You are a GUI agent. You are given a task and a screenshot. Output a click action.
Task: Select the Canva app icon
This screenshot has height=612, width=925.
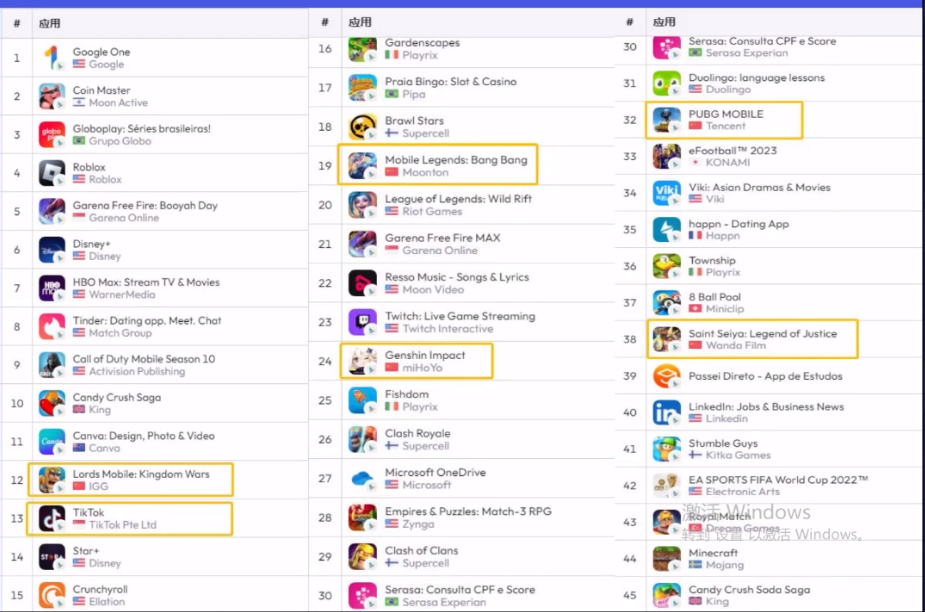tap(52, 441)
